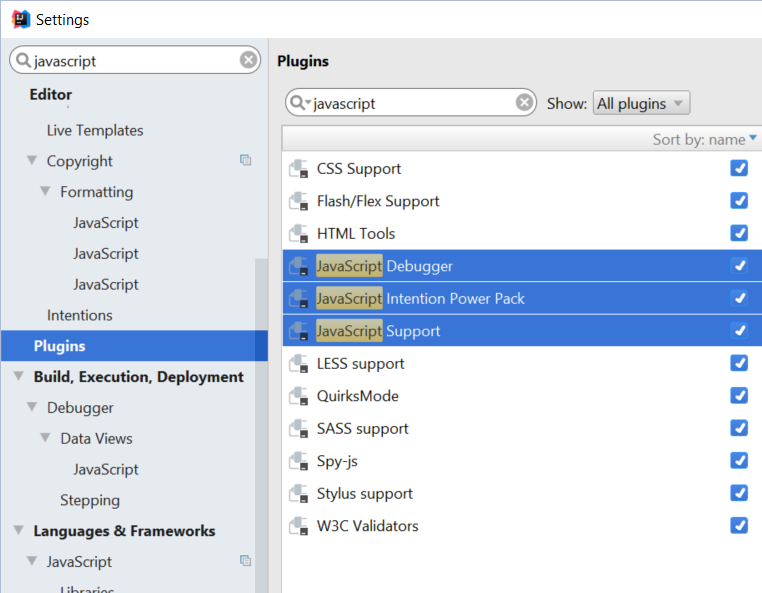The image size is (762, 593).
Task: Click the plugin icon beside W3C Validators
Action: click(298, 526)
